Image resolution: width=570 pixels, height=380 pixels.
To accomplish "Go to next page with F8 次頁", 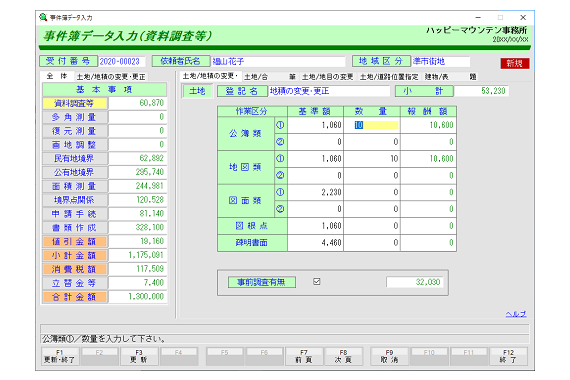I will tap(343, 356).
